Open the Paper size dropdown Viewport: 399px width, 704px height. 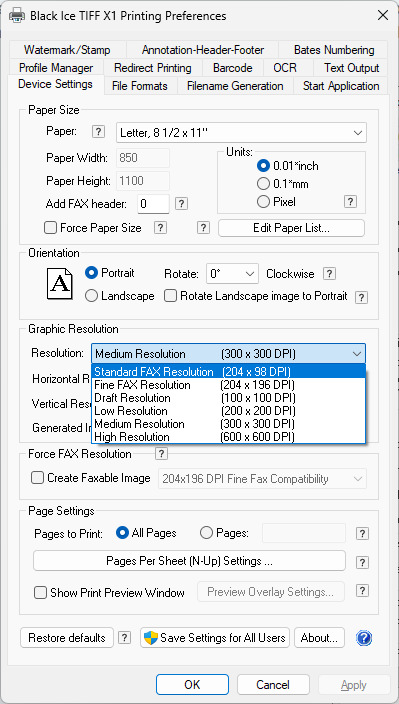(x=241, y=133)
